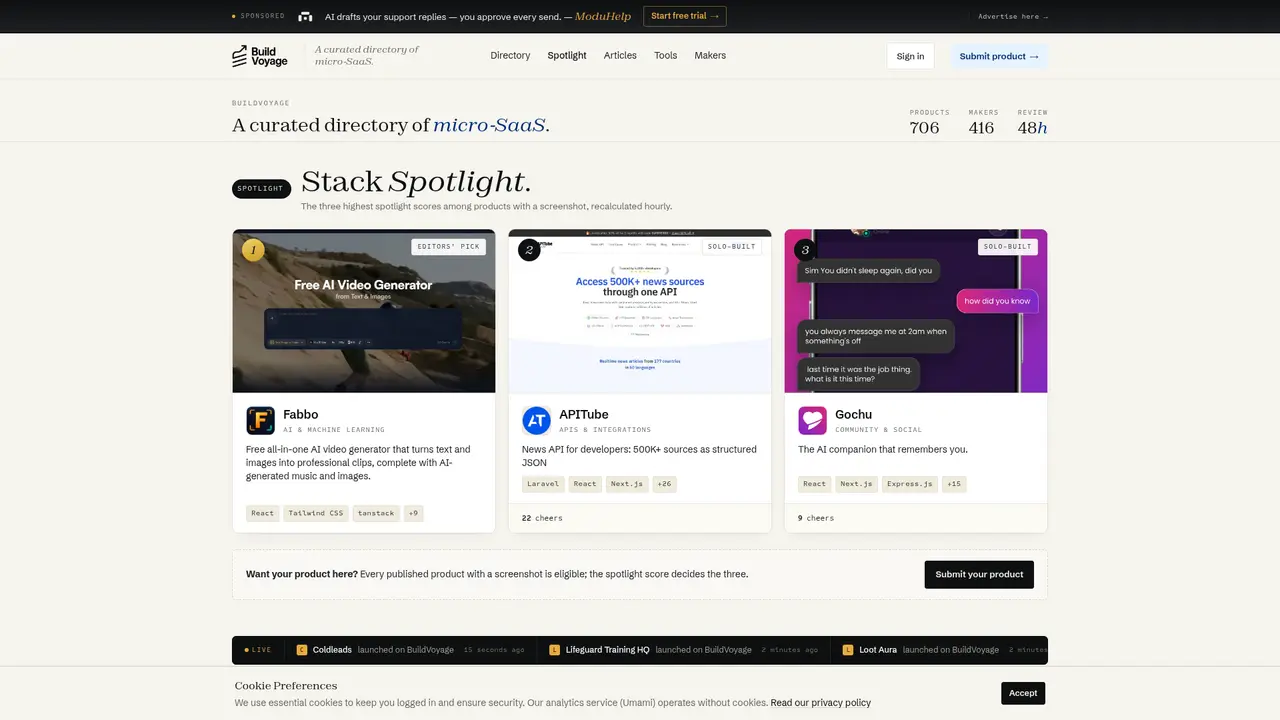Click the Express.js tag on Gochu

910,484
